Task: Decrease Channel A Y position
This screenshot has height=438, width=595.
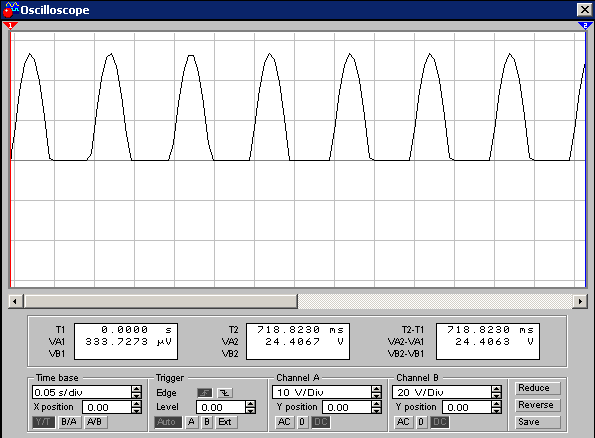Action: click(x=376, y=411)
